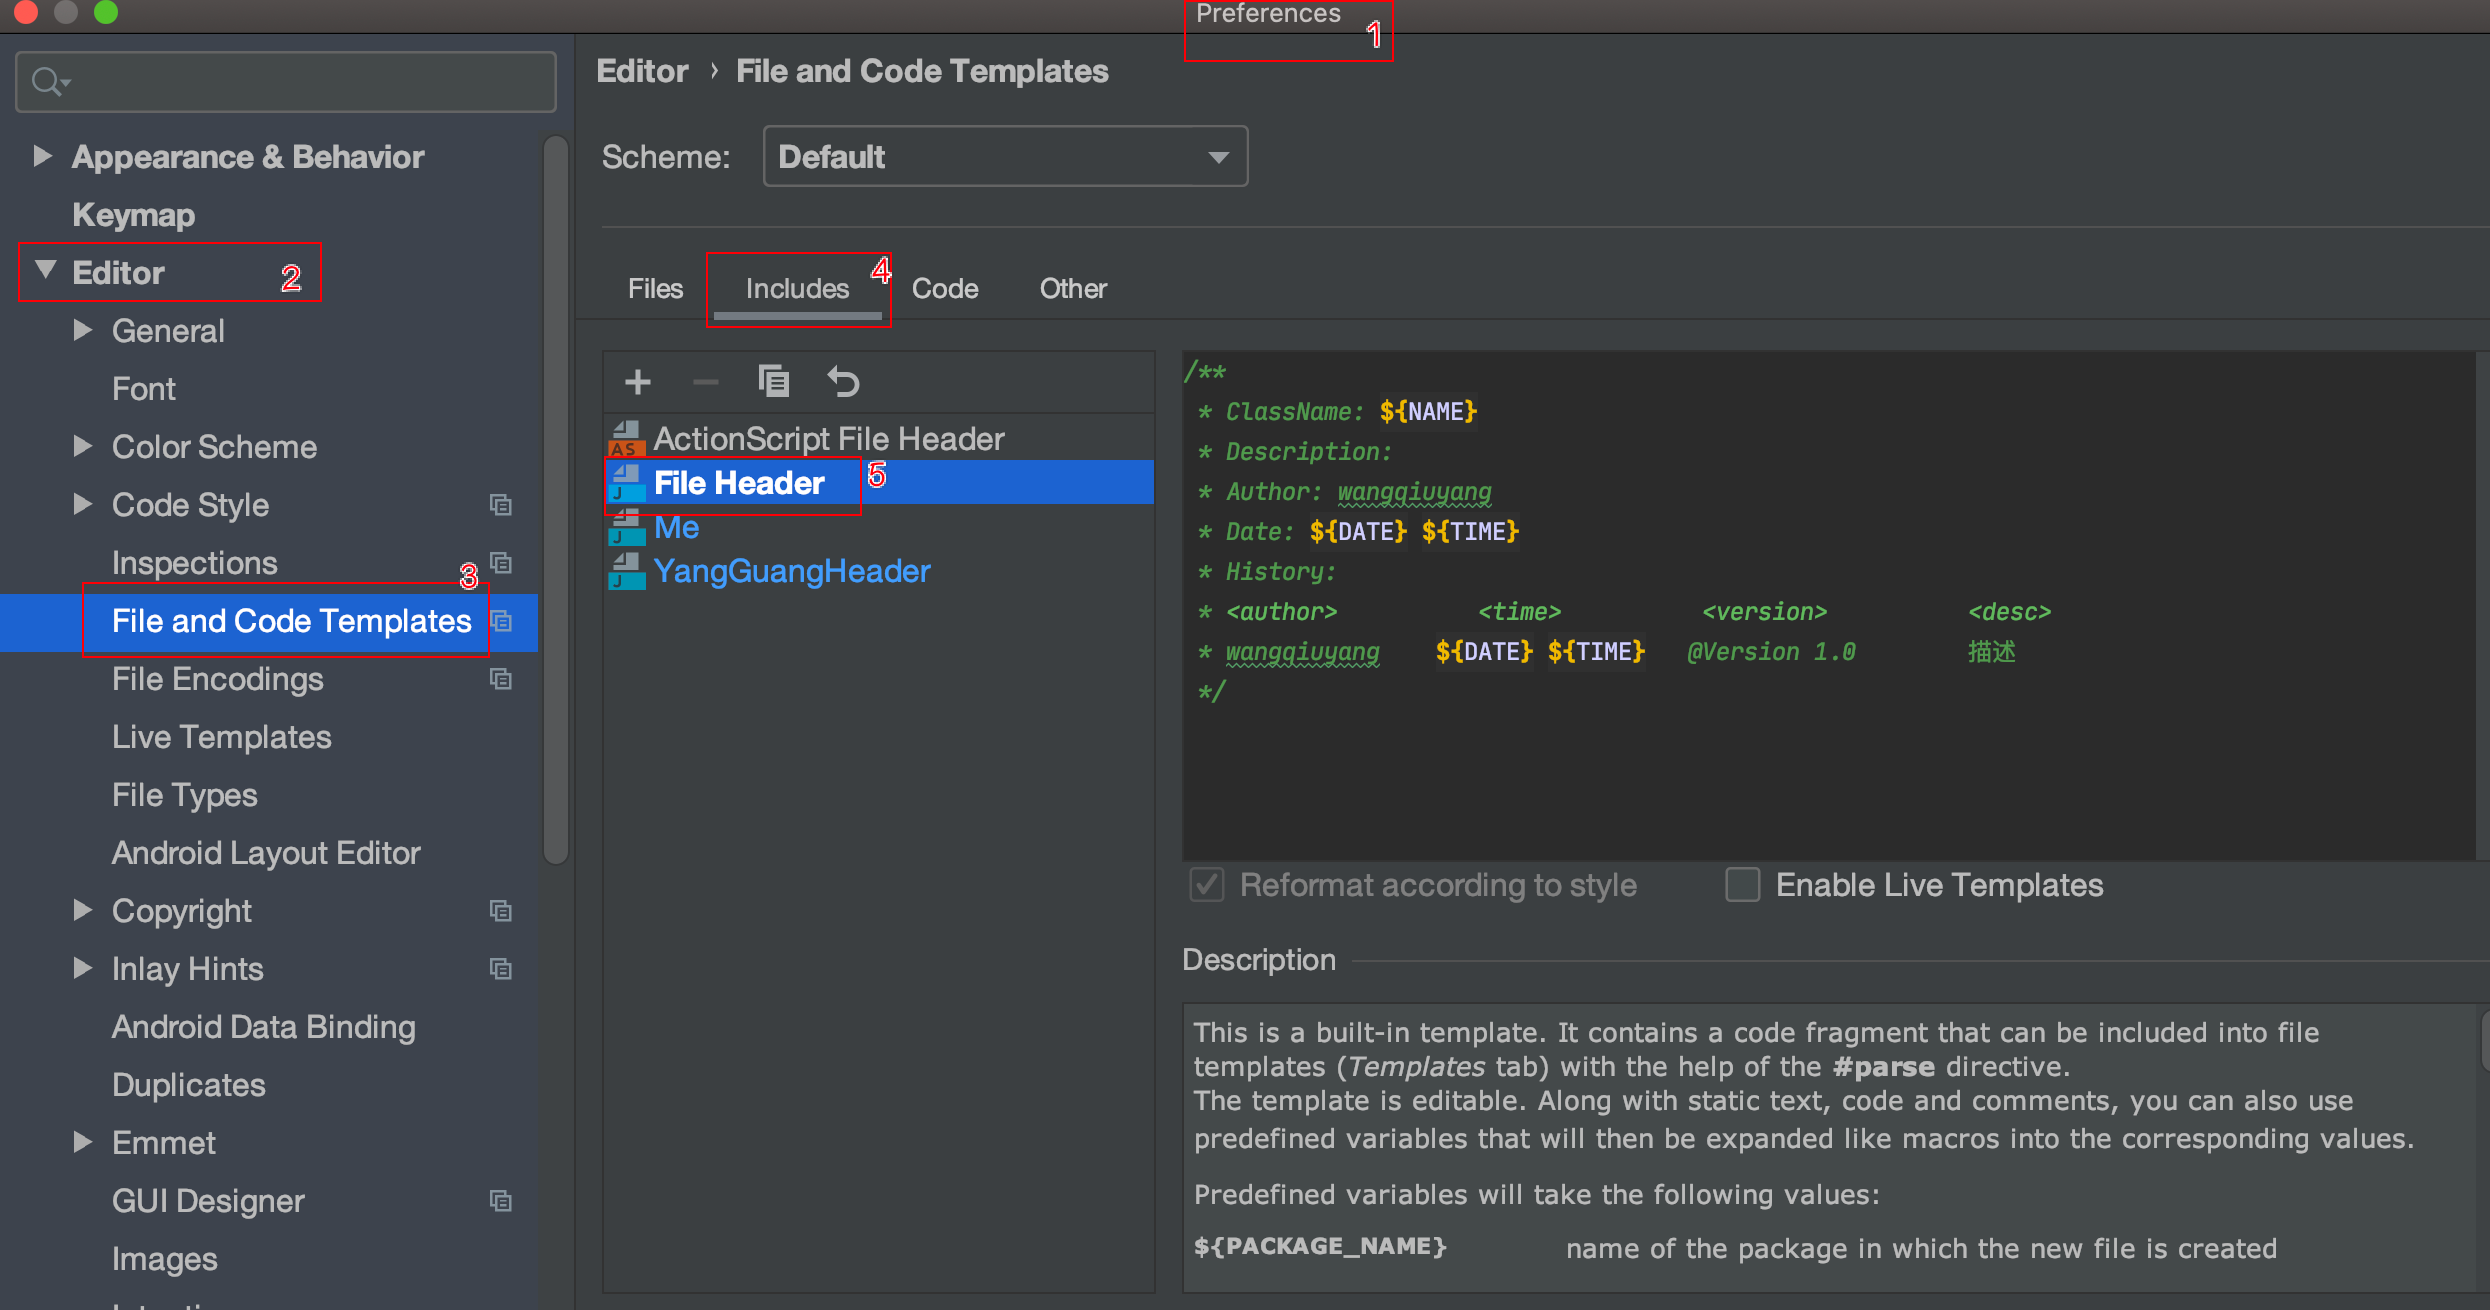Open Android Data Binding settings
Viewport: 2490px width, 1310px height.
(x=263, y=1027)
